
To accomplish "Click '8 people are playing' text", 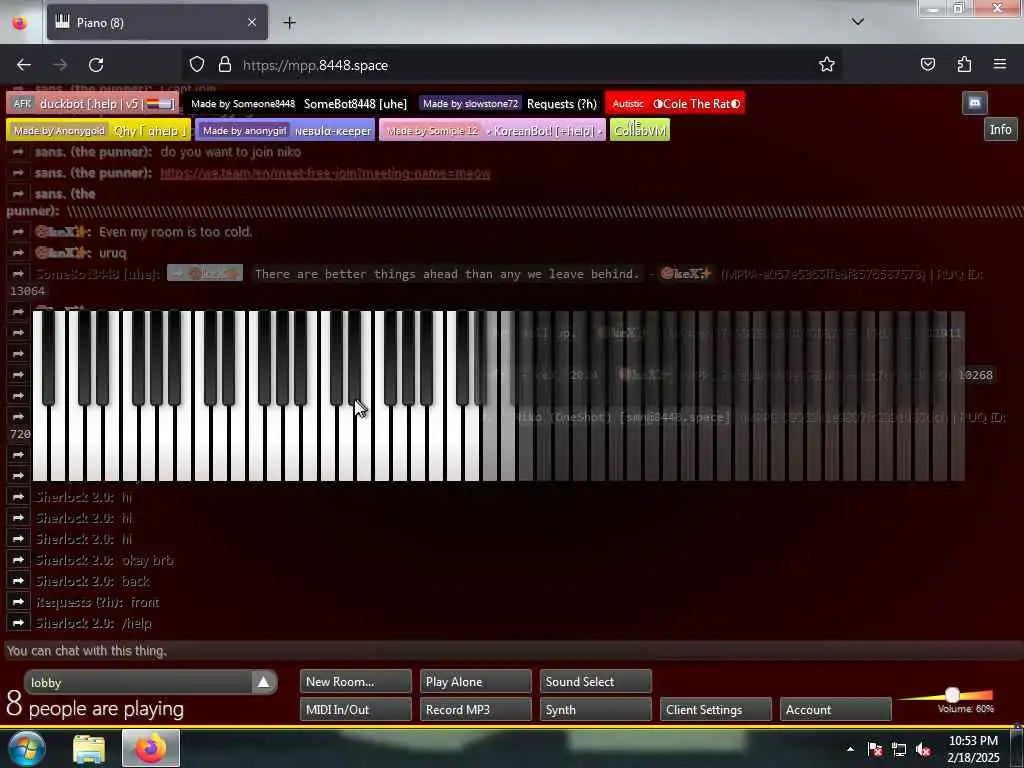I will (95, 706).
